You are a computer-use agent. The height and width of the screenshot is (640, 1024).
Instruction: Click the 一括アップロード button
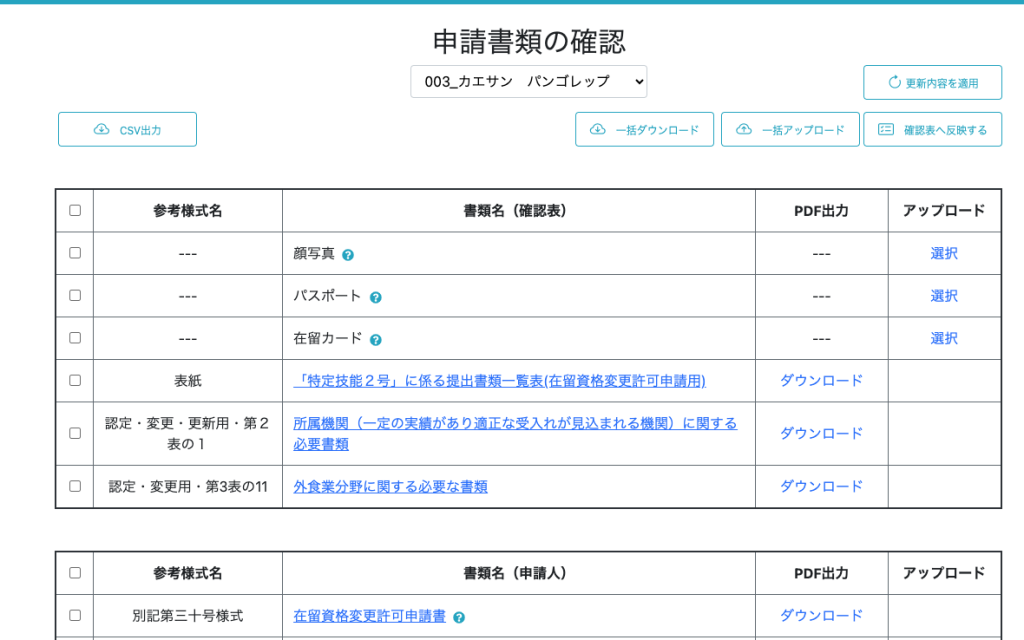click(790, 129)
